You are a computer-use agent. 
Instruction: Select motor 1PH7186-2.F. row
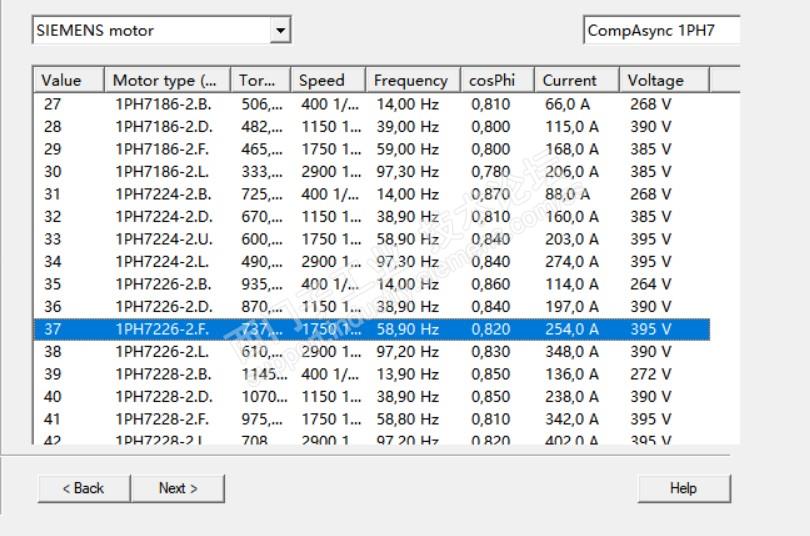pos(372,149)
